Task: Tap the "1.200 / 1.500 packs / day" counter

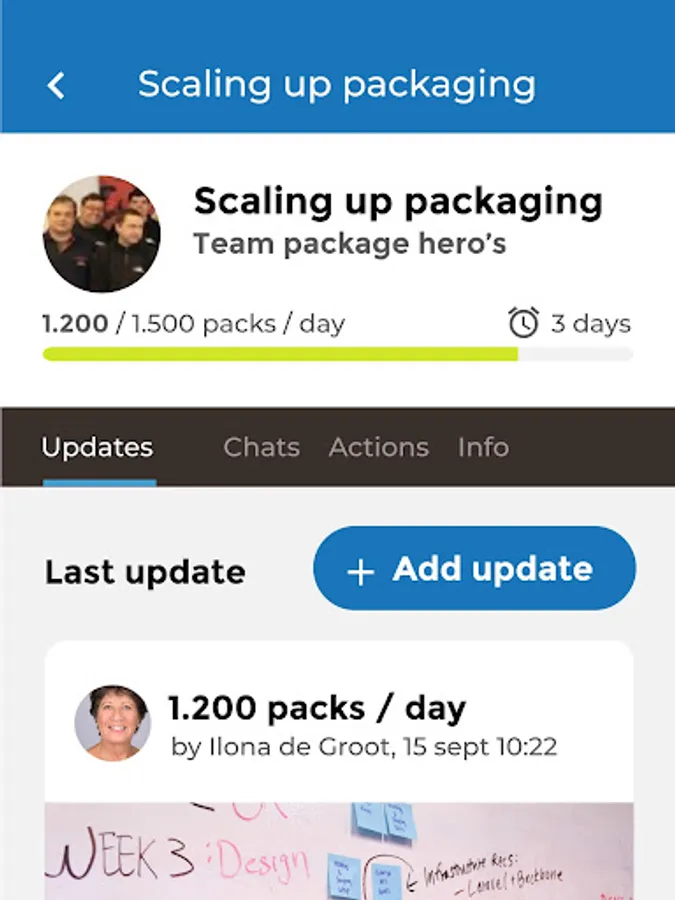Action: [x=193, y=324]
